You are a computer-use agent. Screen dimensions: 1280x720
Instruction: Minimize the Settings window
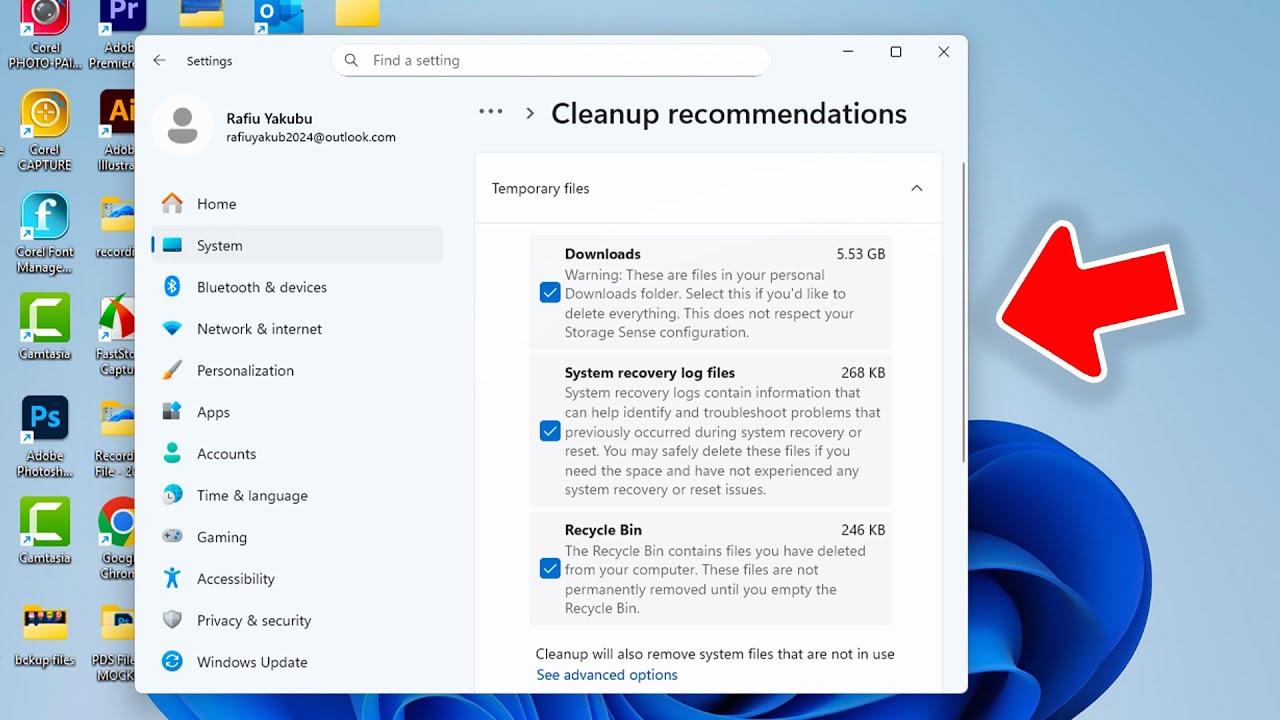[x=848, y=52]
